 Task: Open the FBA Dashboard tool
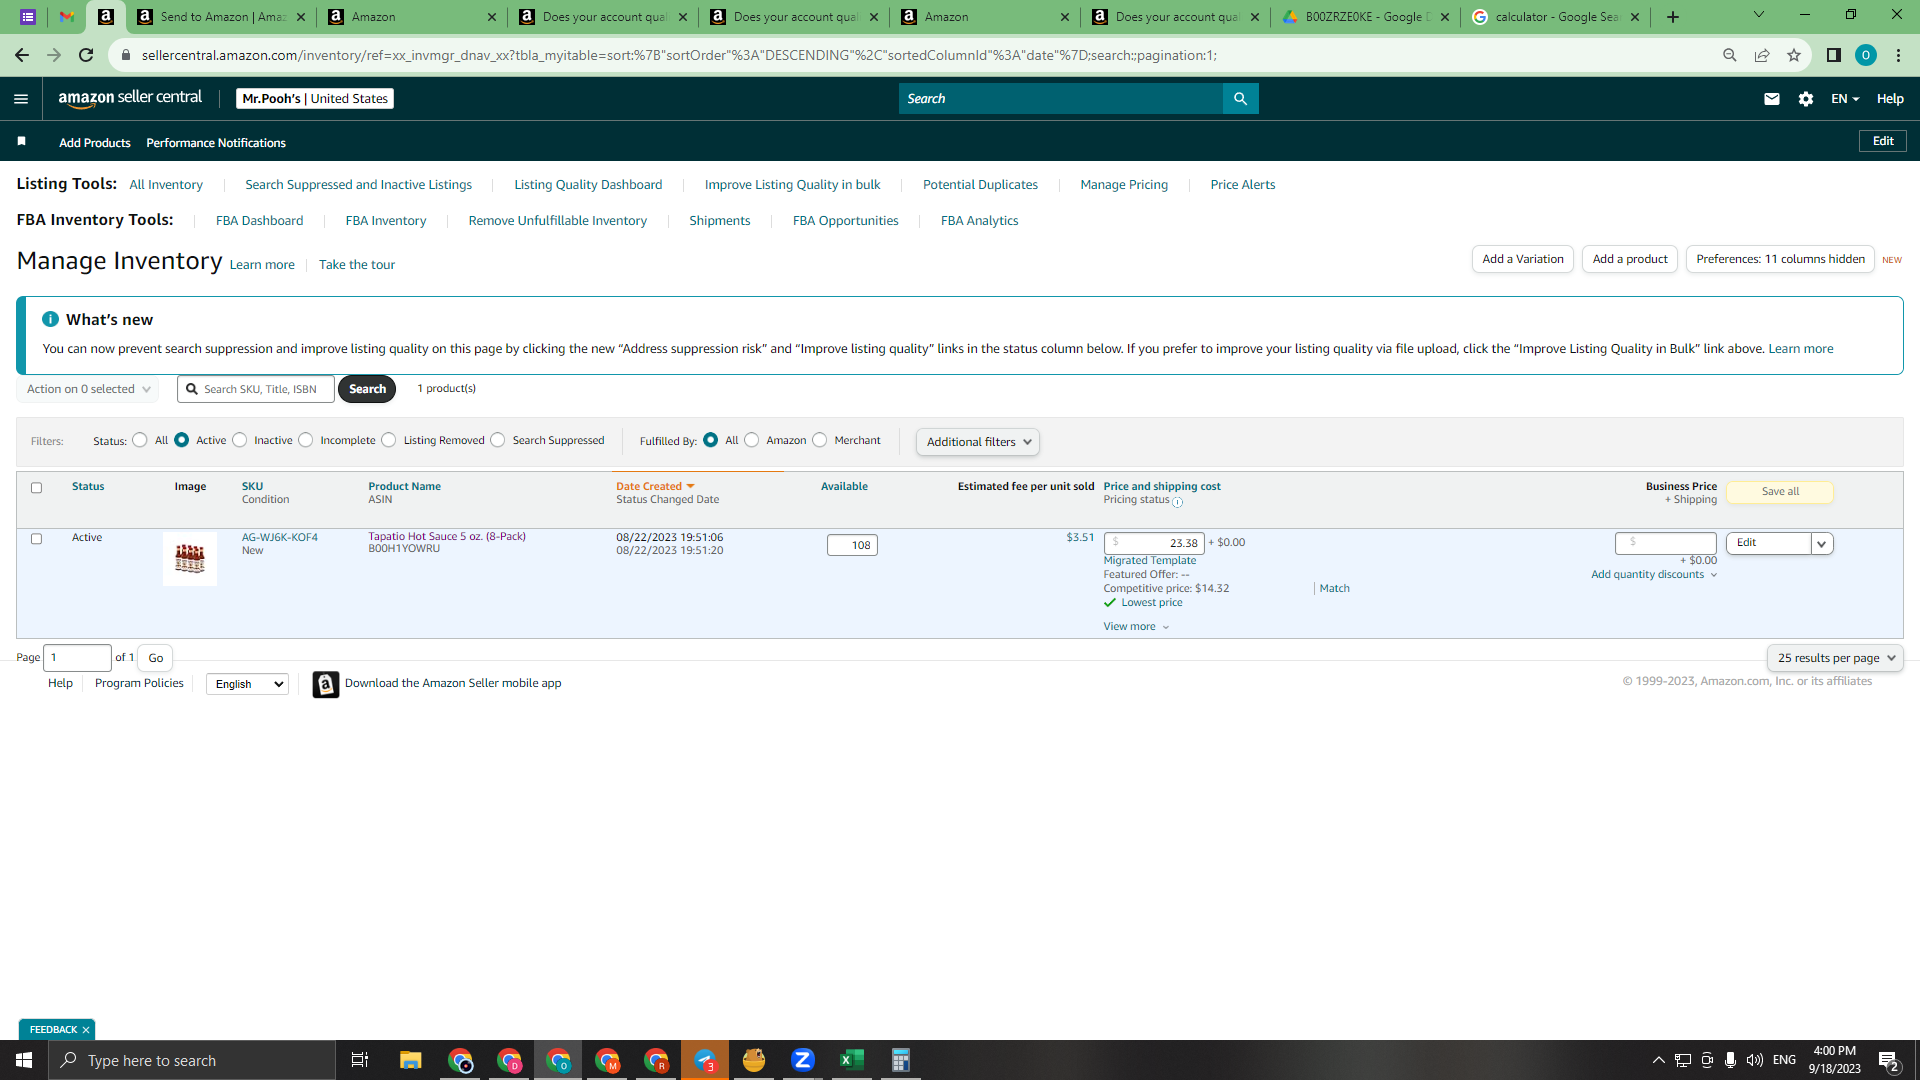pos(259,221)
